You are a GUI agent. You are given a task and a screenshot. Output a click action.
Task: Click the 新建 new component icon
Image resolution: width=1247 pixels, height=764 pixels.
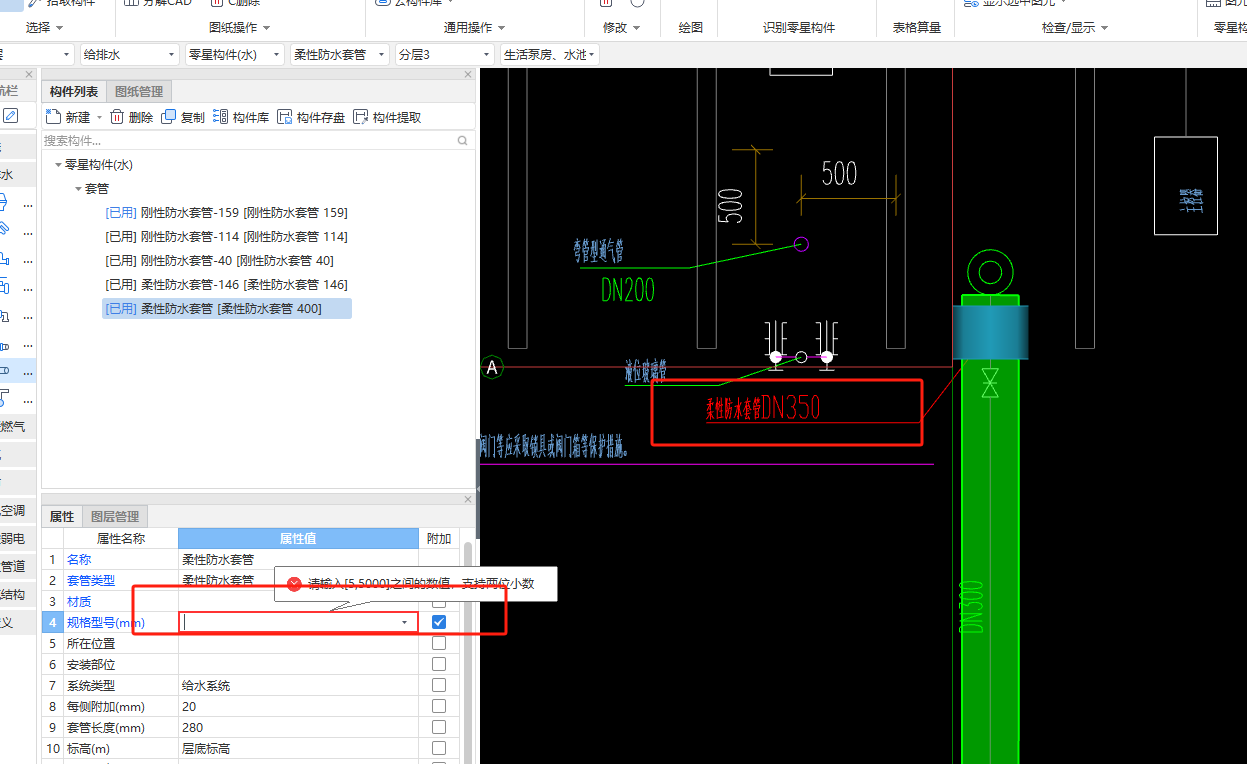click(x=54, y=117)
